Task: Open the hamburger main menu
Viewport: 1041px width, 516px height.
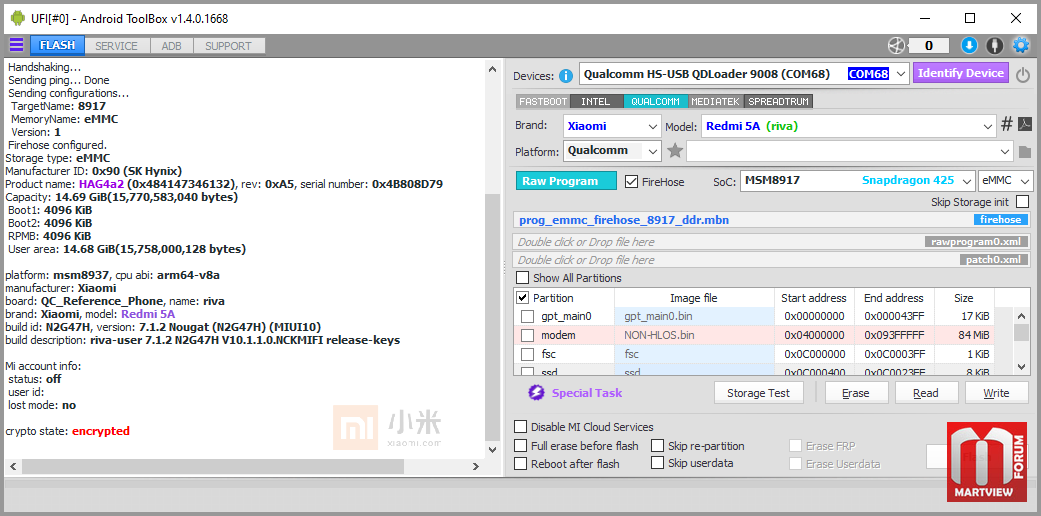Action: click(16, 45)
